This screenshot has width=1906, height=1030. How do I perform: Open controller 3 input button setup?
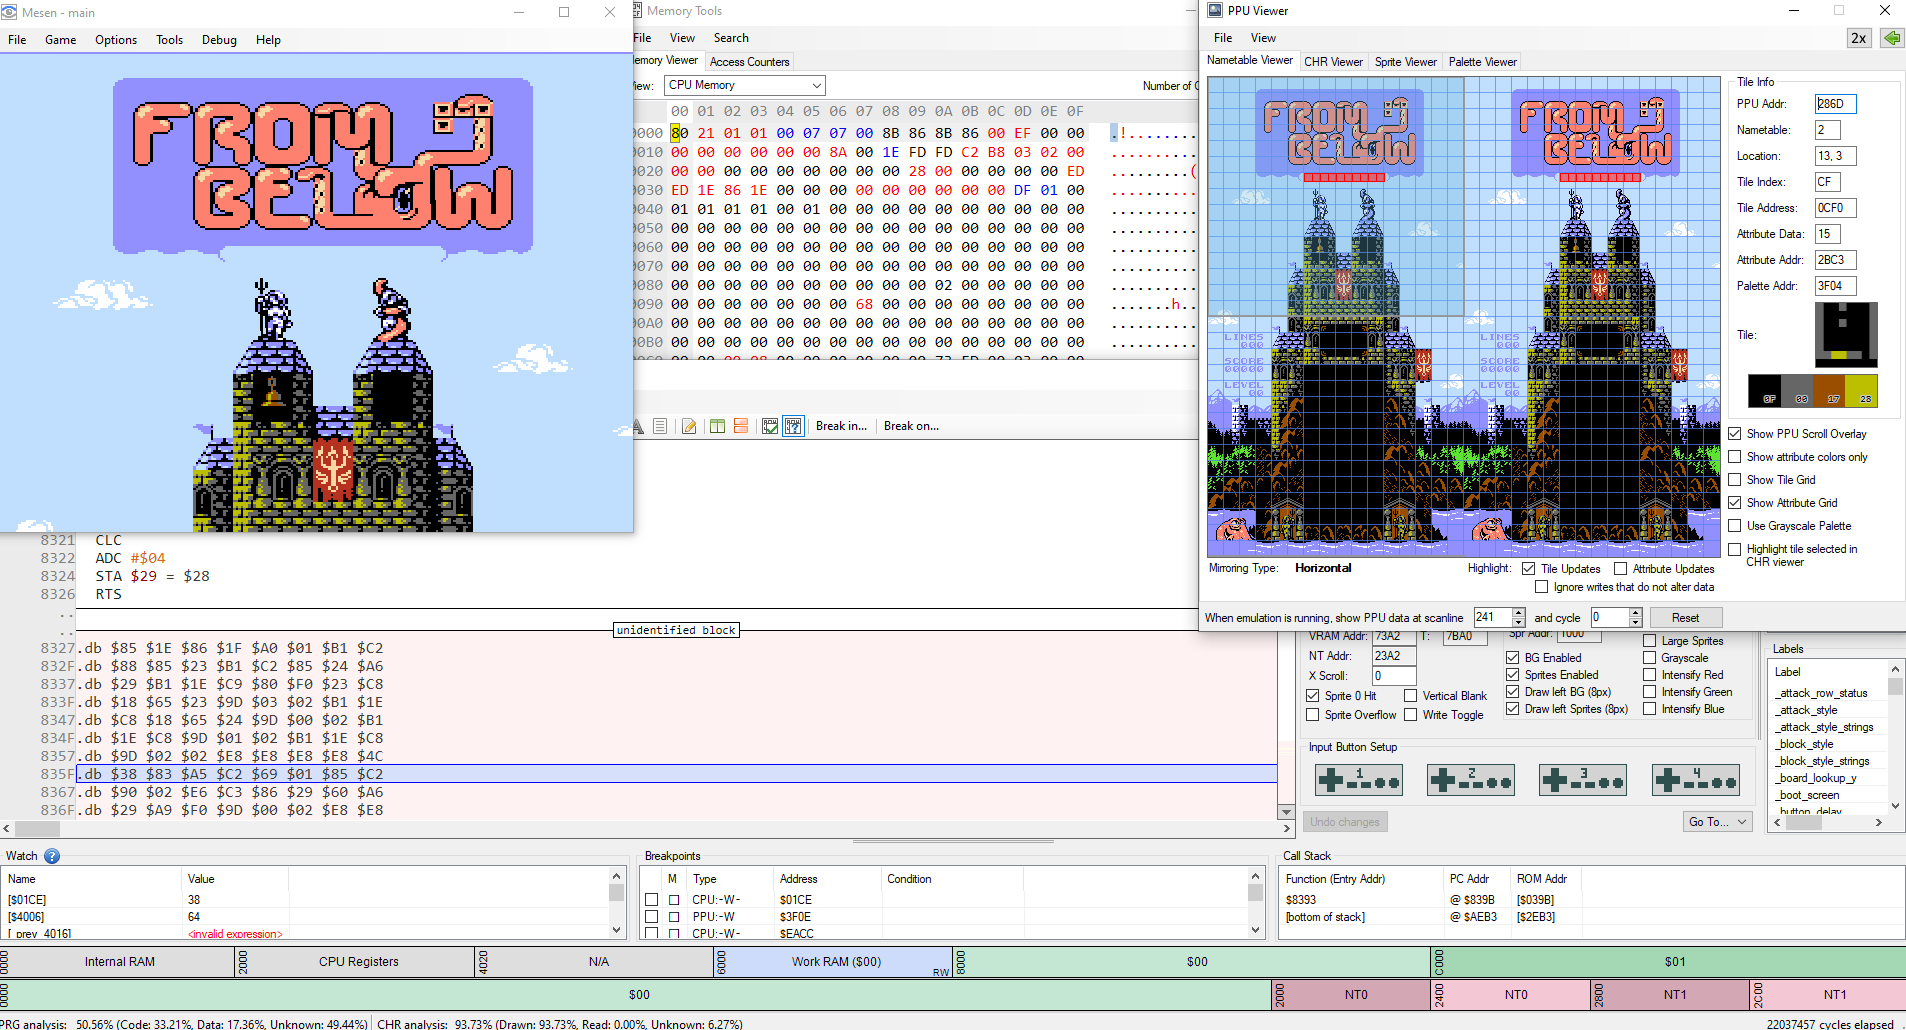click(1583, 780)
